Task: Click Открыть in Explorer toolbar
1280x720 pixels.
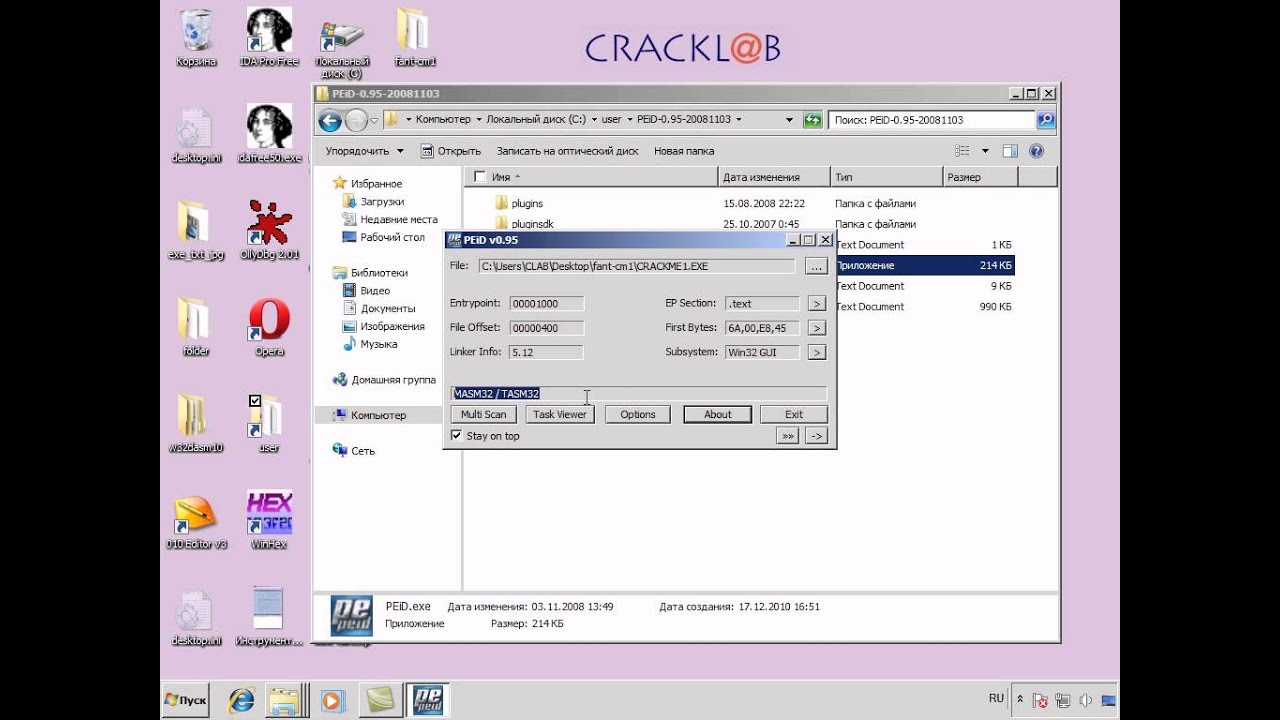Action: point(451,151)
